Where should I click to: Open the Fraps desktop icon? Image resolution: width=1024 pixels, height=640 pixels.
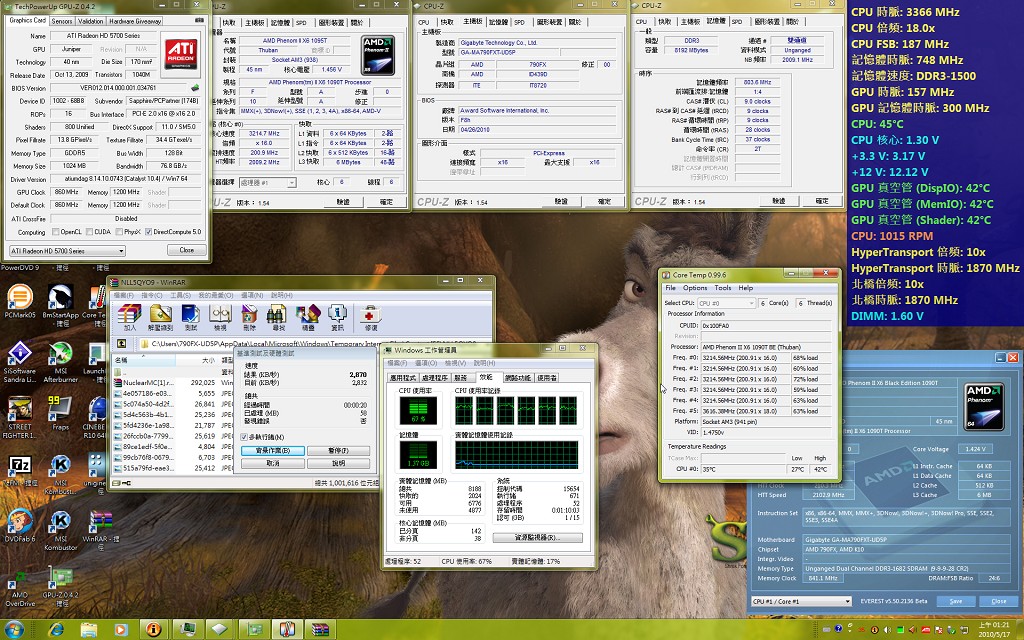pos(60,414)
